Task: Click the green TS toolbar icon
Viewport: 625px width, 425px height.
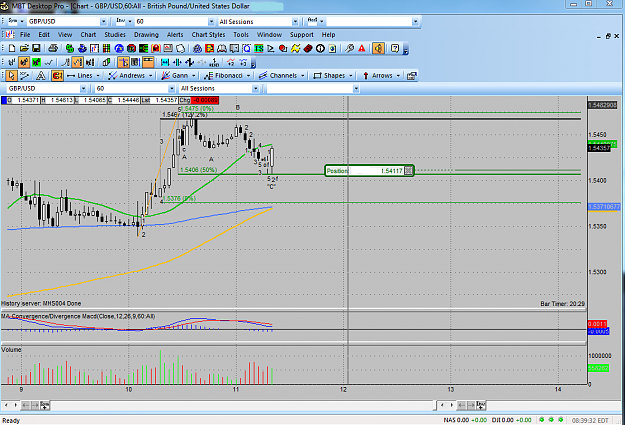Action: [x=259, y=48]
